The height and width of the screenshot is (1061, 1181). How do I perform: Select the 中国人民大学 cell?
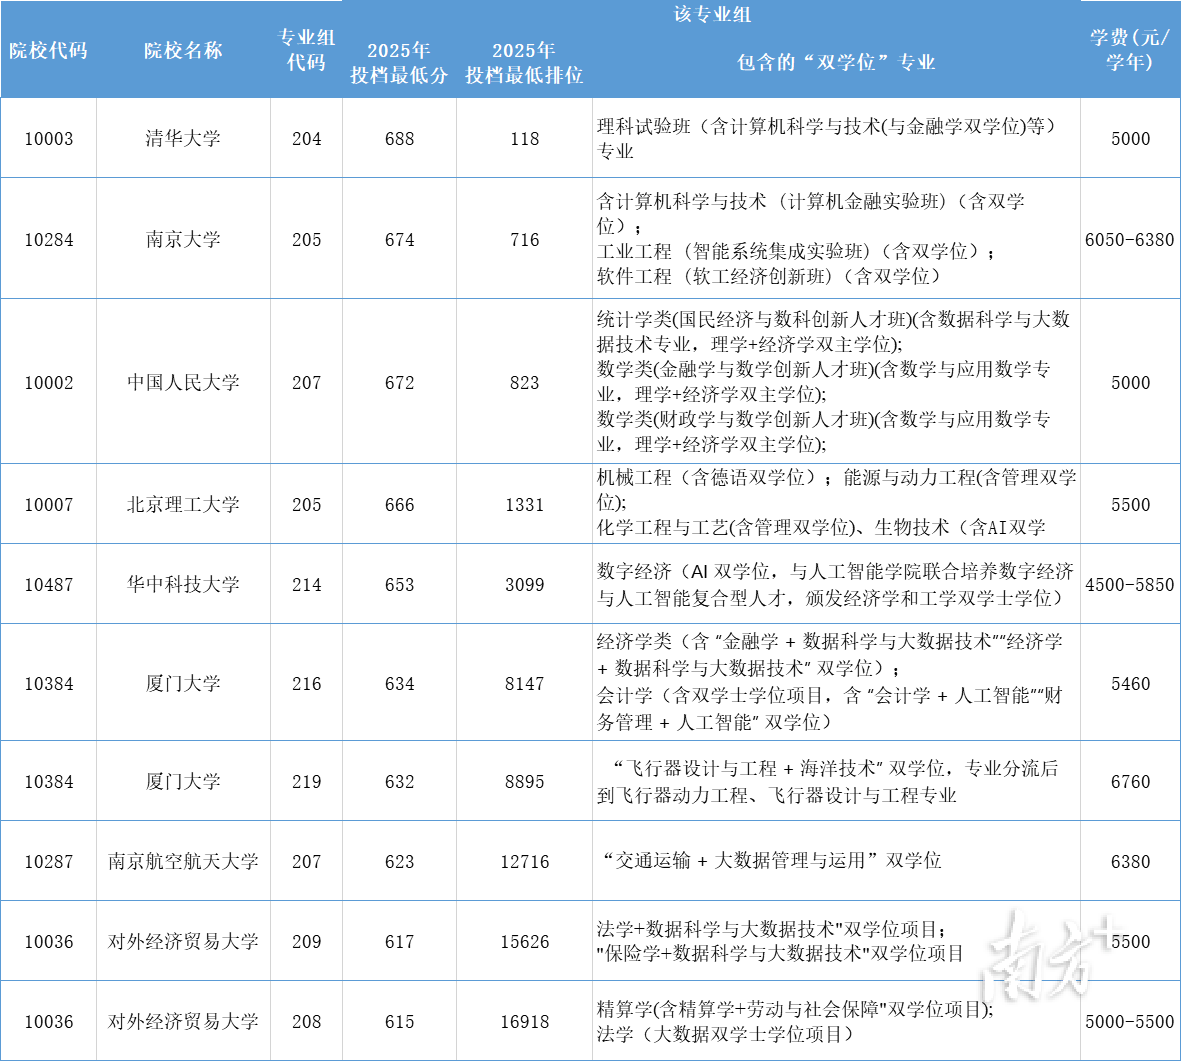[x=183, y=383]
